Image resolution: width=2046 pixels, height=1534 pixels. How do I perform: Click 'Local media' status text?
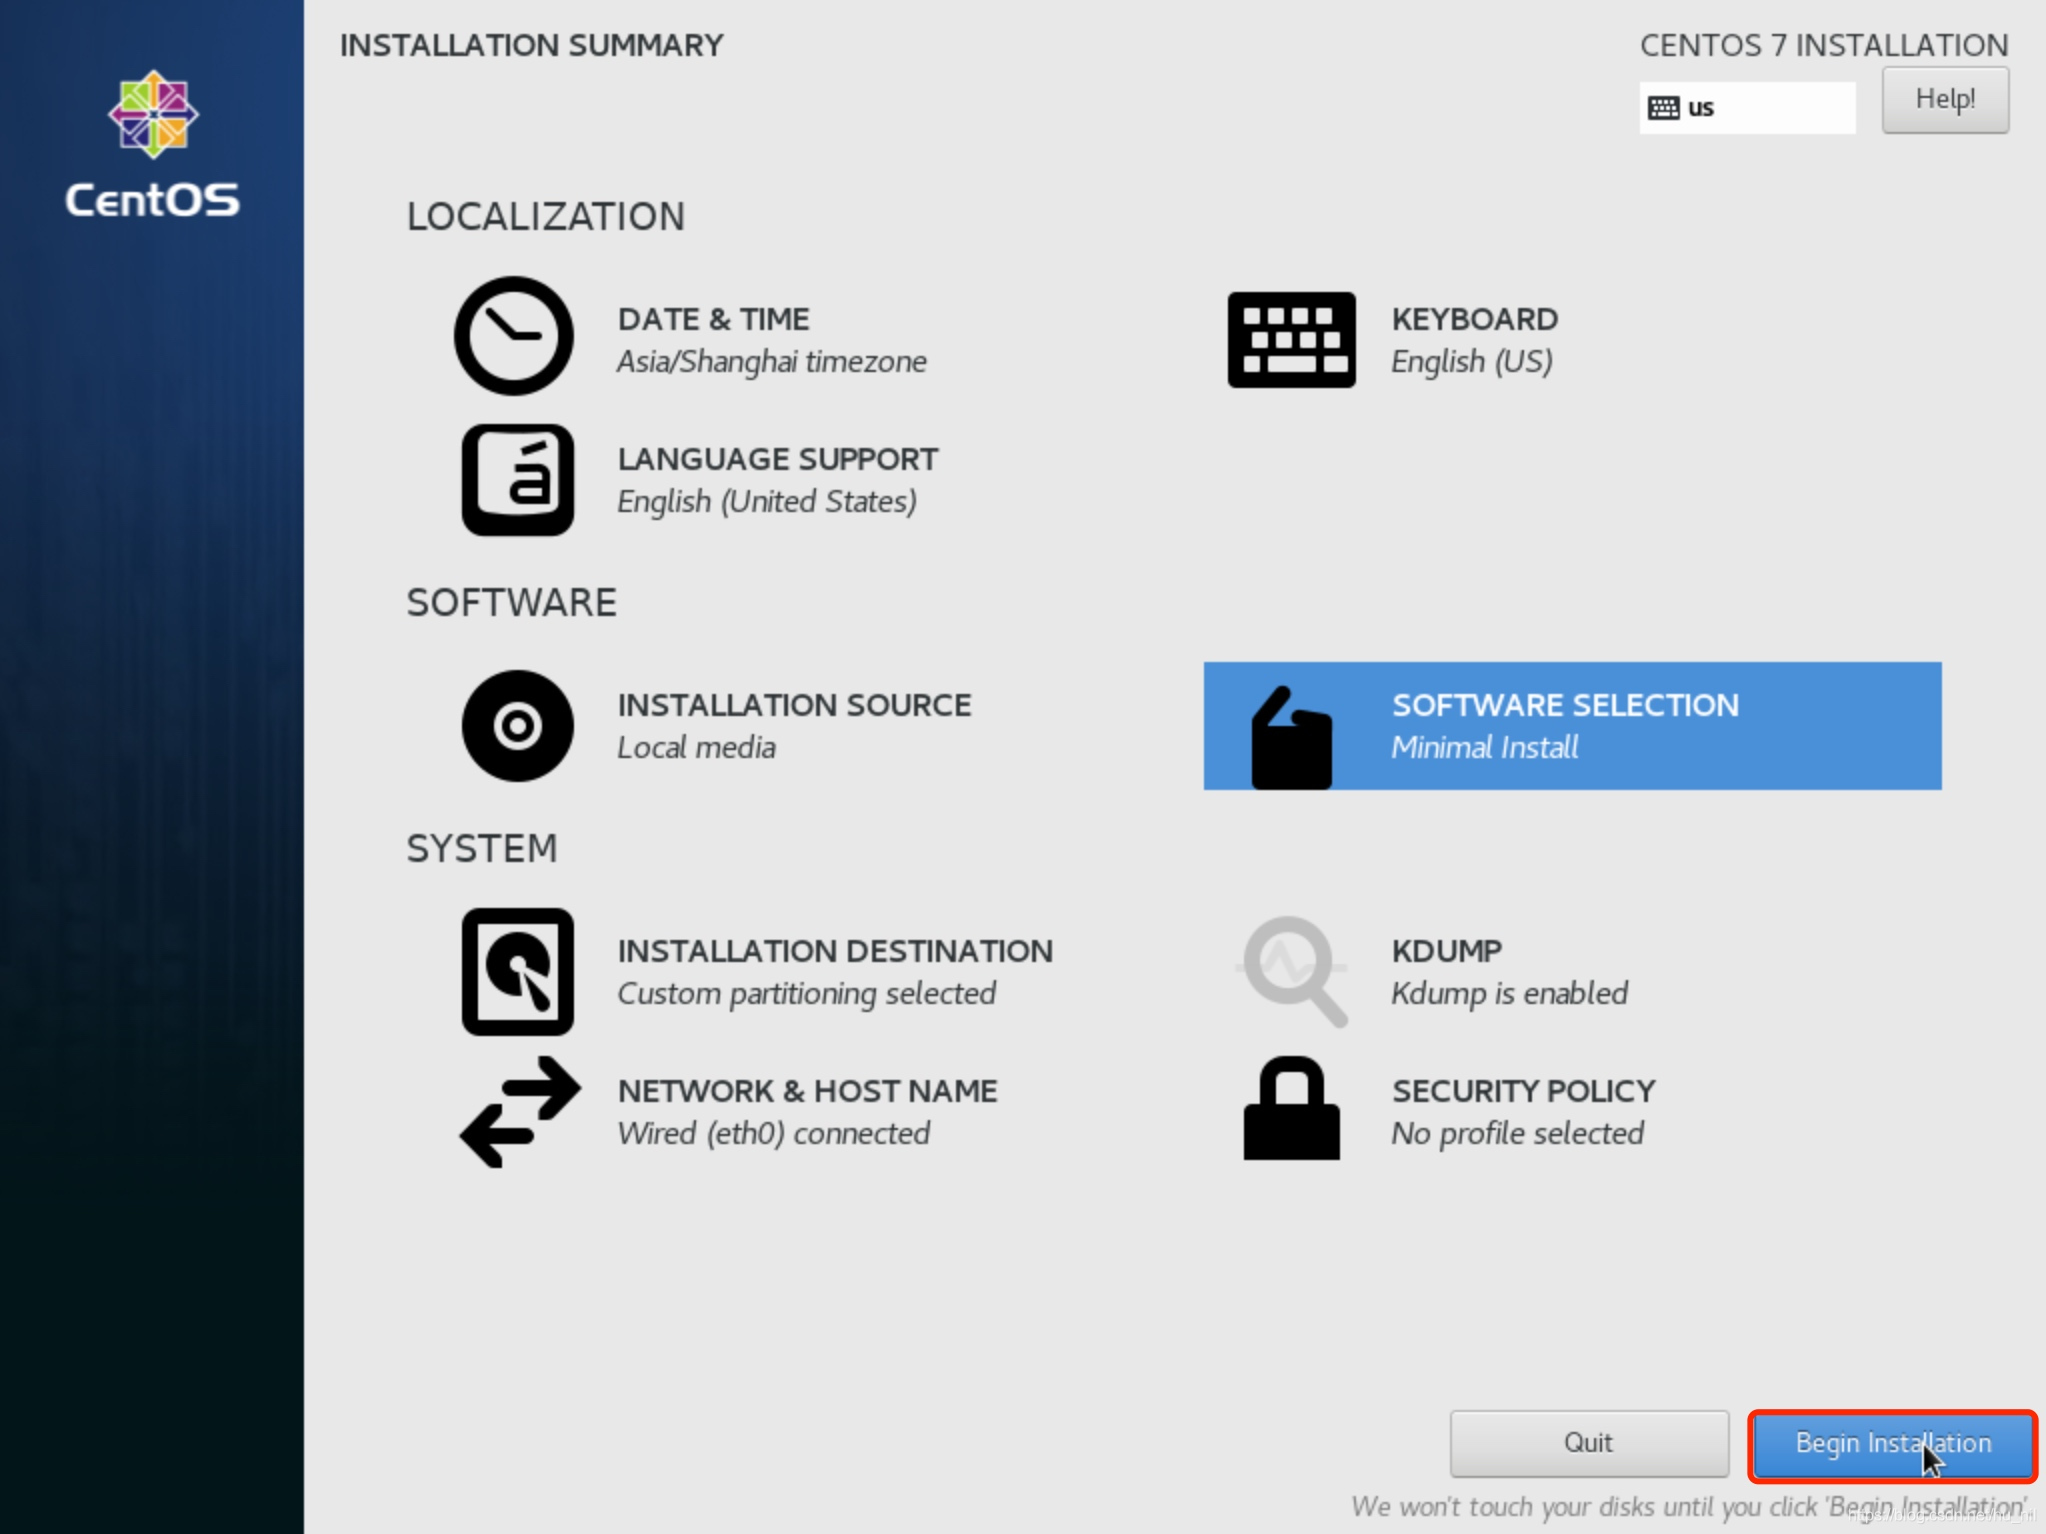[x=696, y=747]
